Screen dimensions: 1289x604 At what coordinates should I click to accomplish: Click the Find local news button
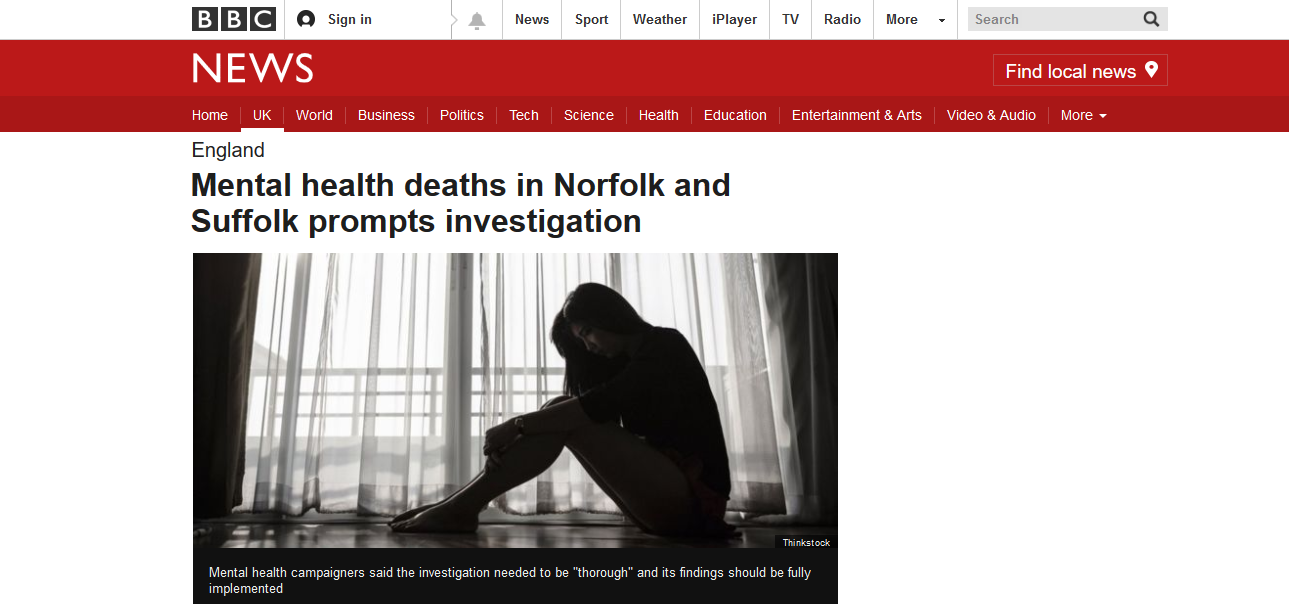(1080, 70)
